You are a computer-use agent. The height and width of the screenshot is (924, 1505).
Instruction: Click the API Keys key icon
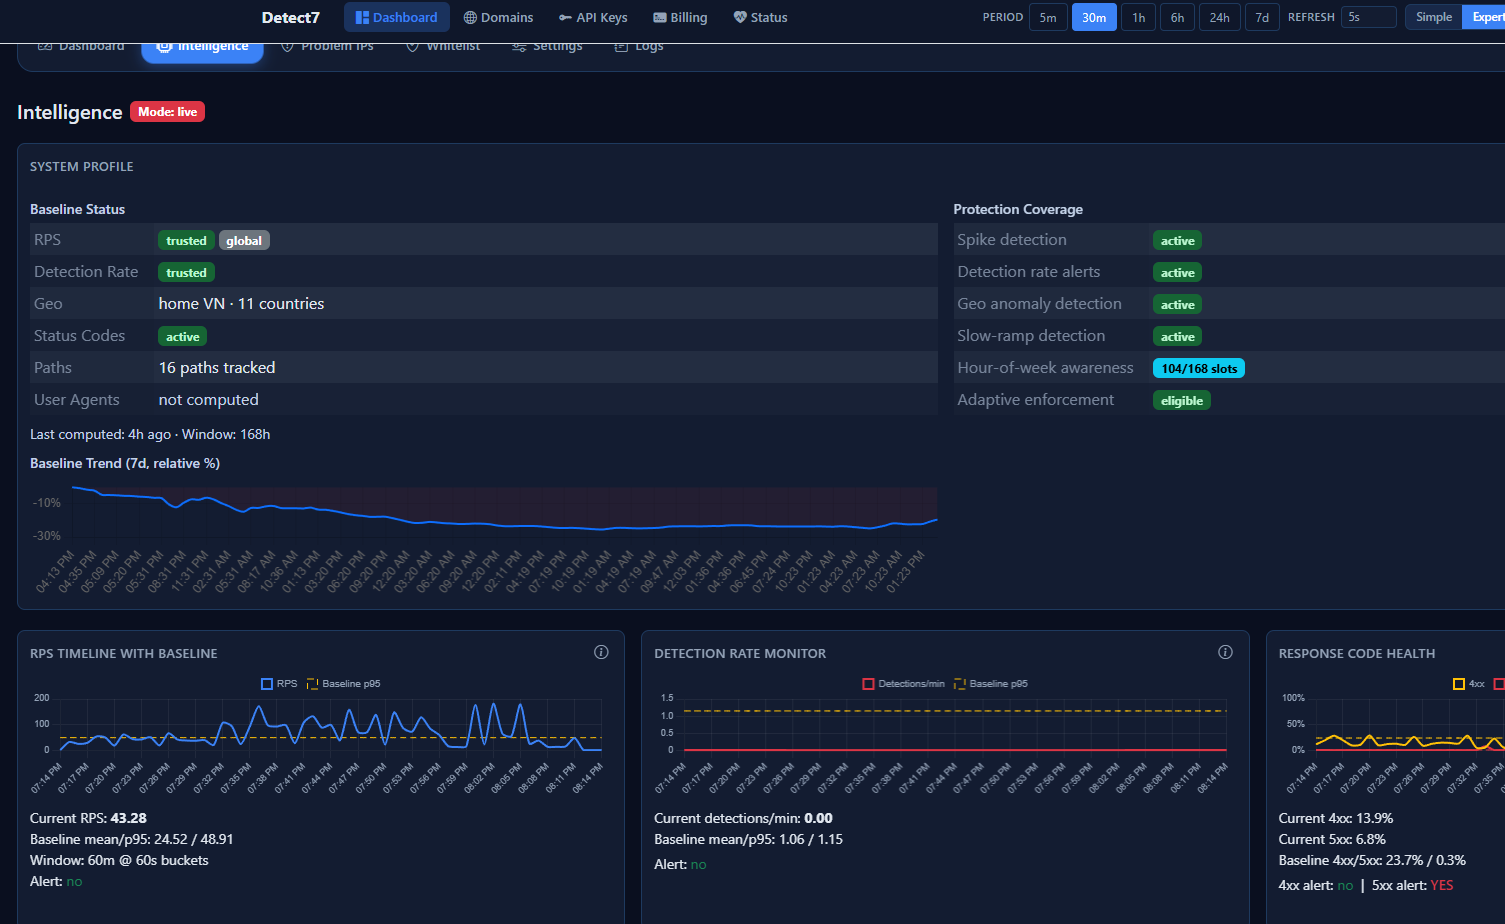click(565, 17)
